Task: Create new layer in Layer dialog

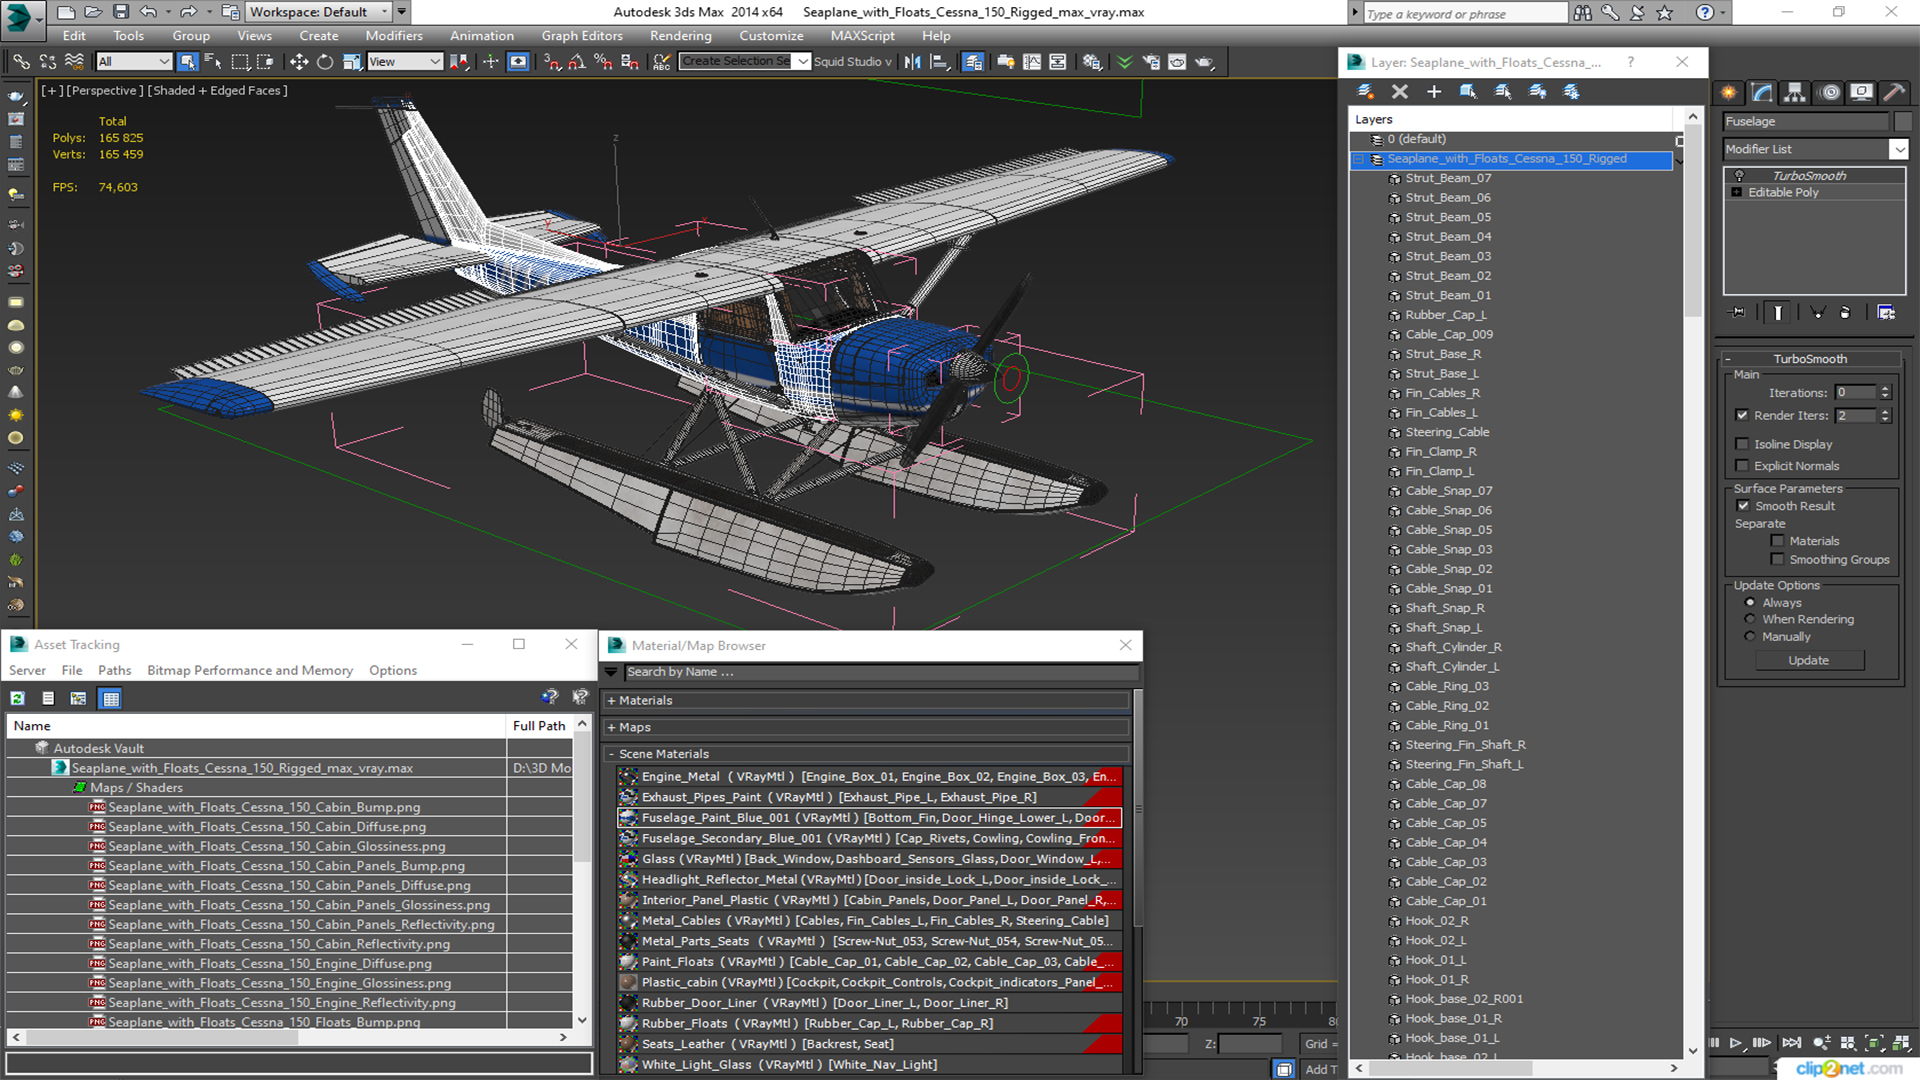Action: coord(1365,91)
